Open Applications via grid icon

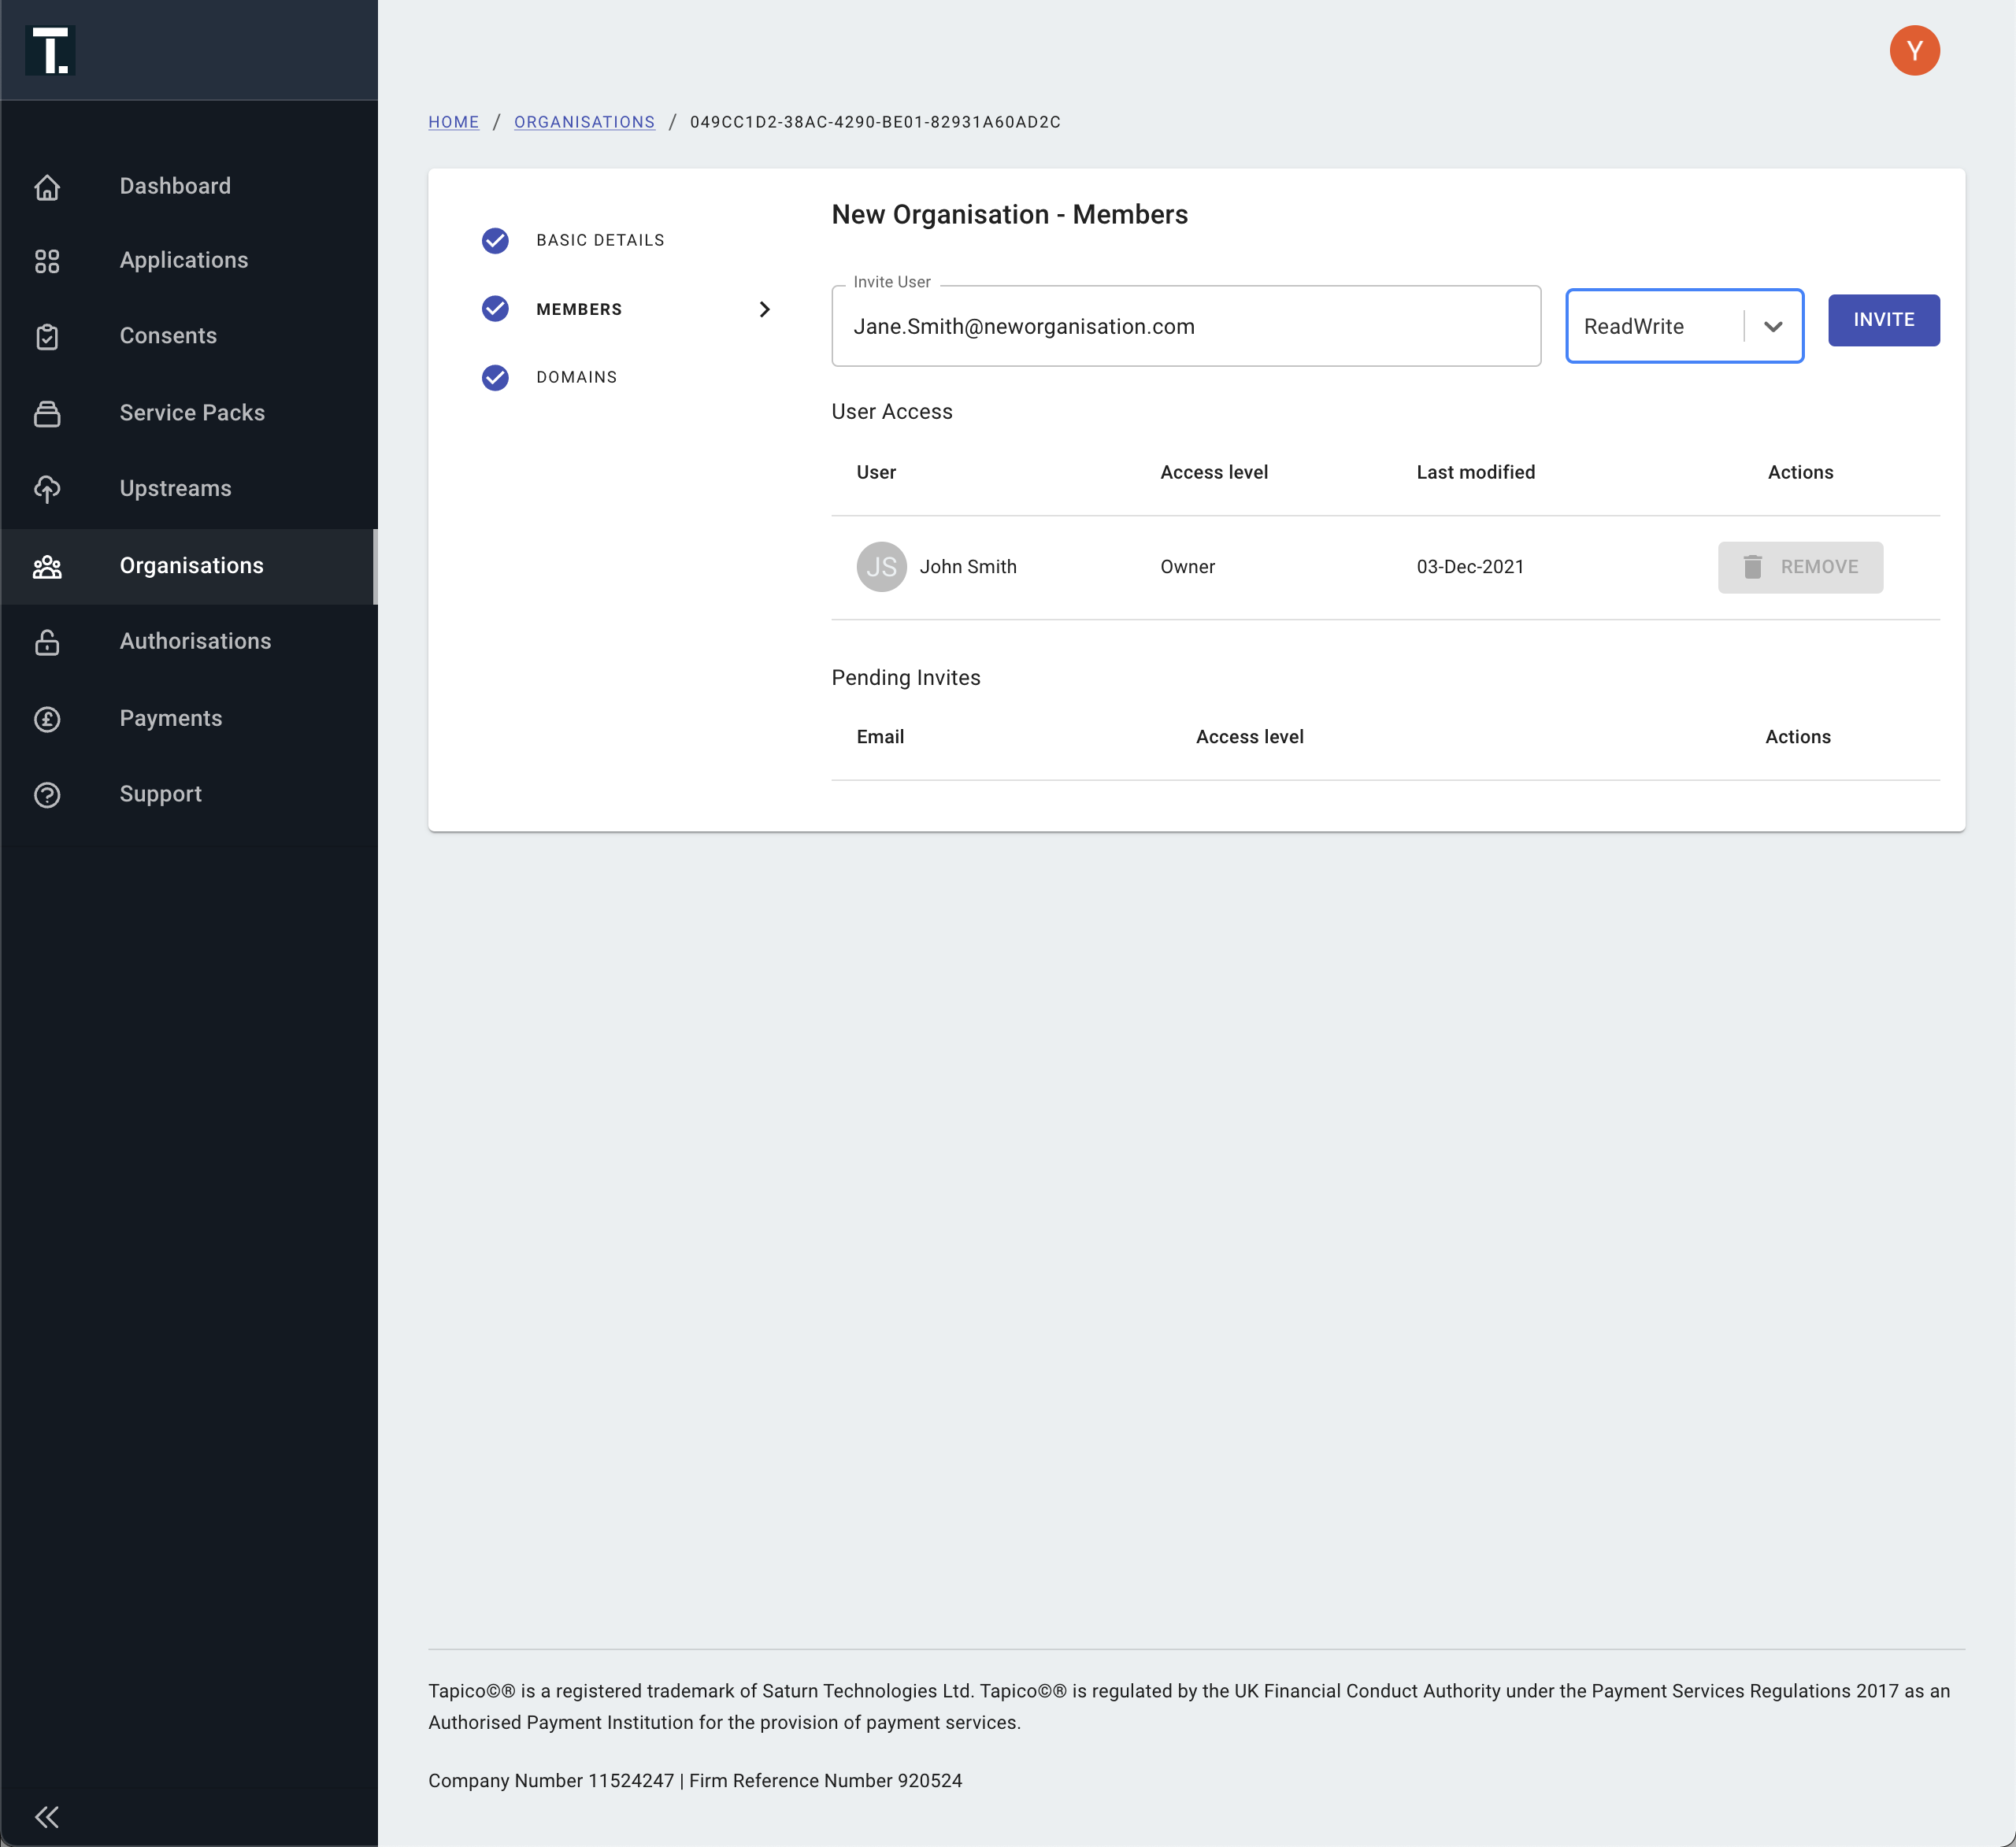[47, 261]
